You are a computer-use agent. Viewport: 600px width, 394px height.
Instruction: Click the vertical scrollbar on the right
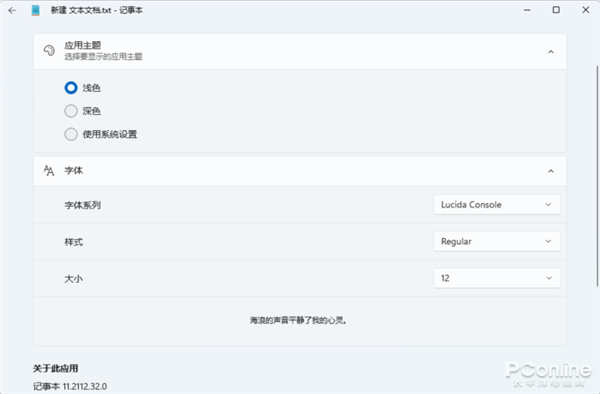click(x=597, y=176)
